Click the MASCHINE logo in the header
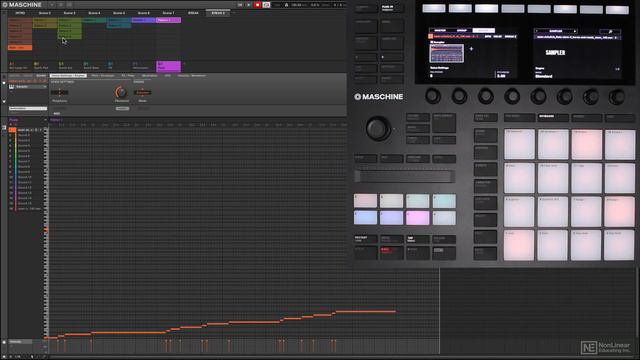640x360 pixels. click(22, 4)
